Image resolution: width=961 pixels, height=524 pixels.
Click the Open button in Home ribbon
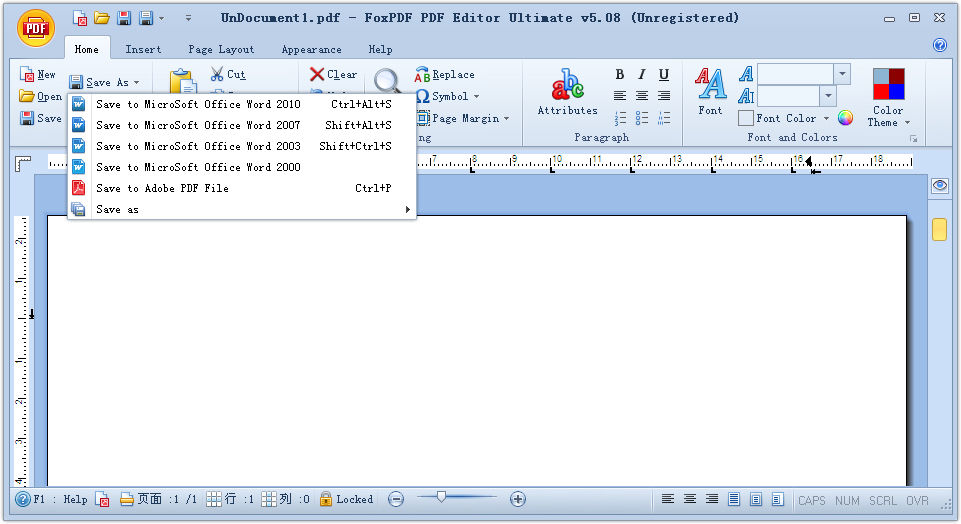[40, 96]
